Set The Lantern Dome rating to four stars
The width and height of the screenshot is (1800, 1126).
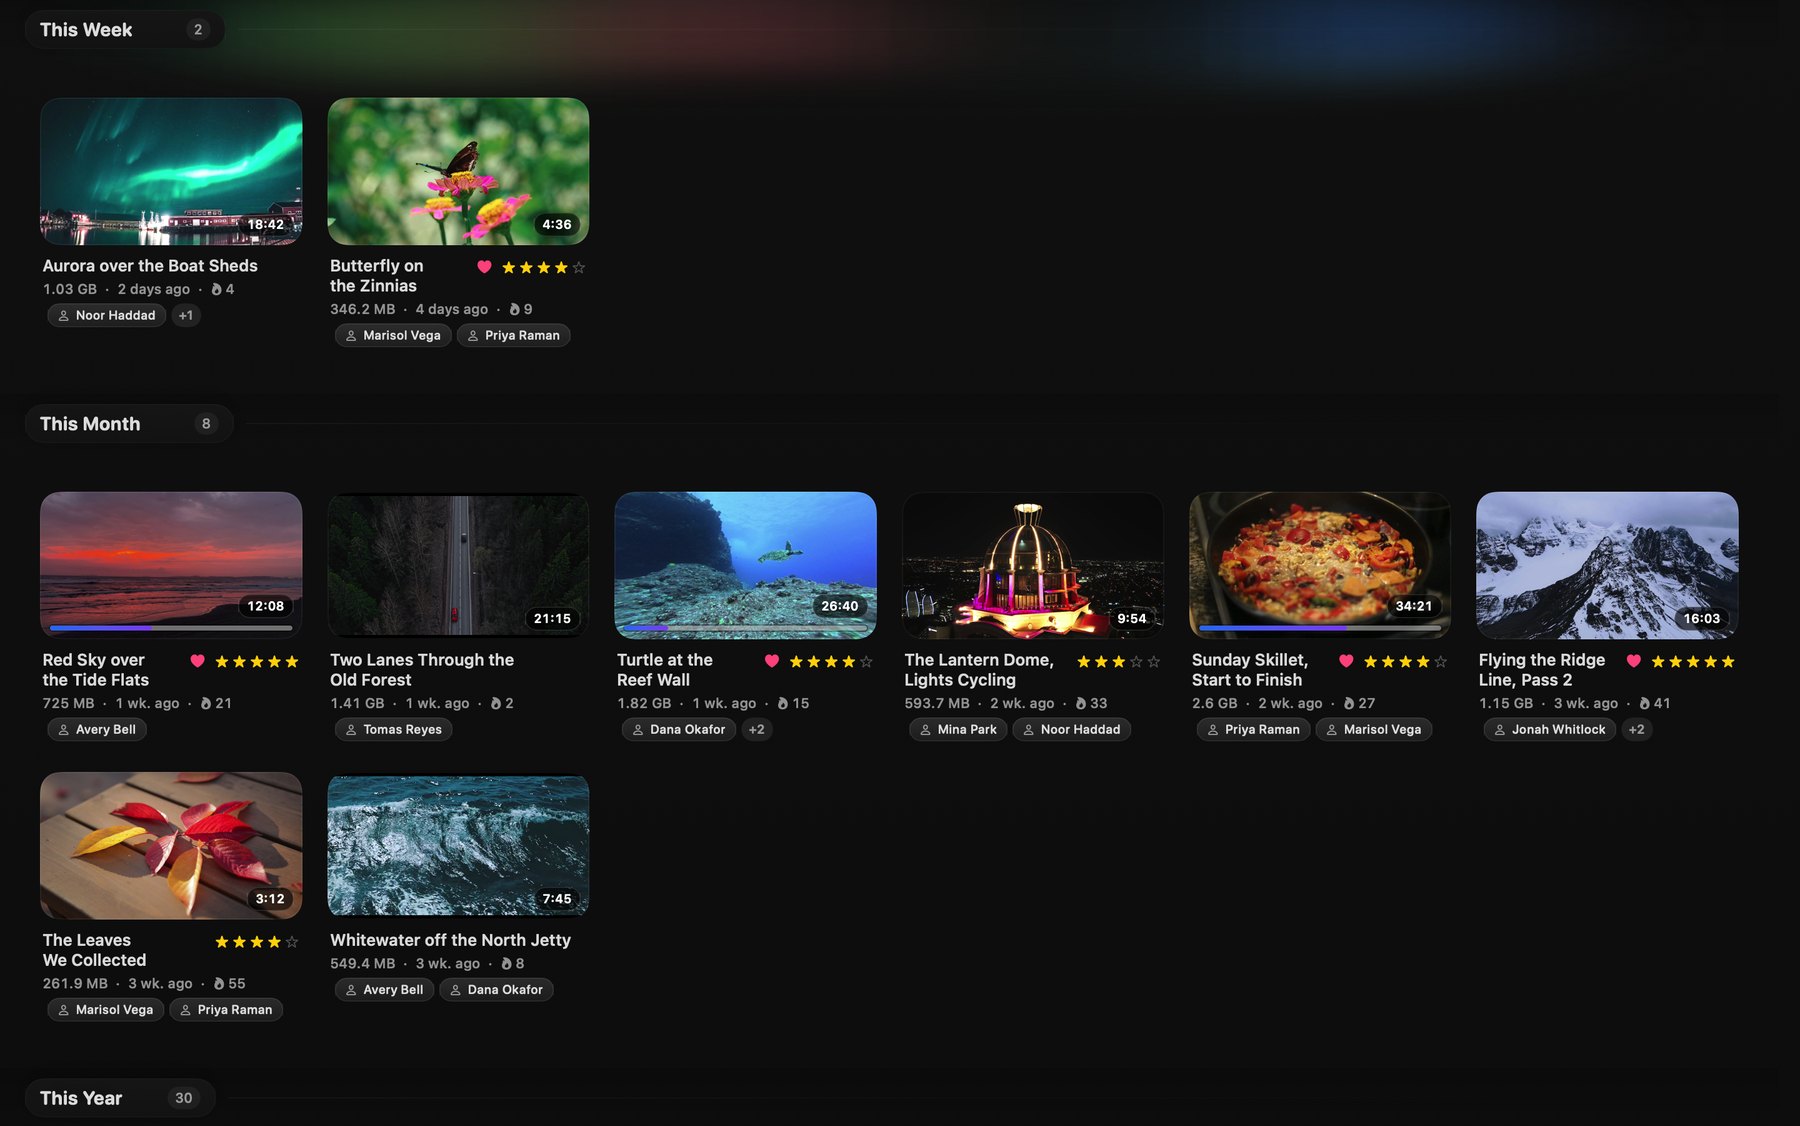1136,661
